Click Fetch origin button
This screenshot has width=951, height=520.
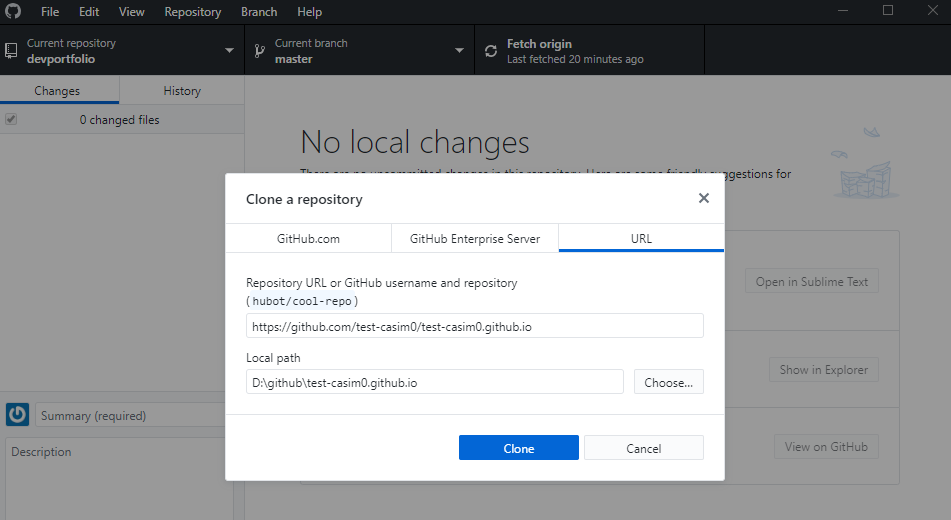point(590,50)
